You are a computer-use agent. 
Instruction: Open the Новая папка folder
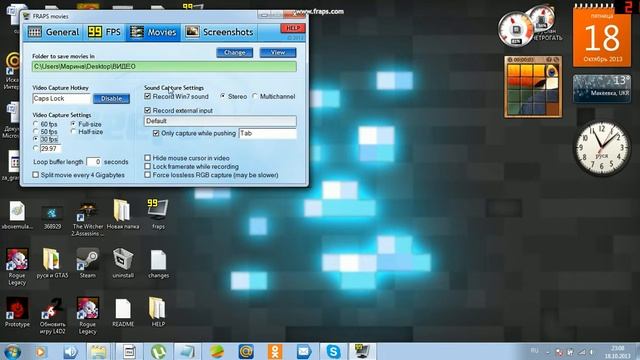coord(122,214)
